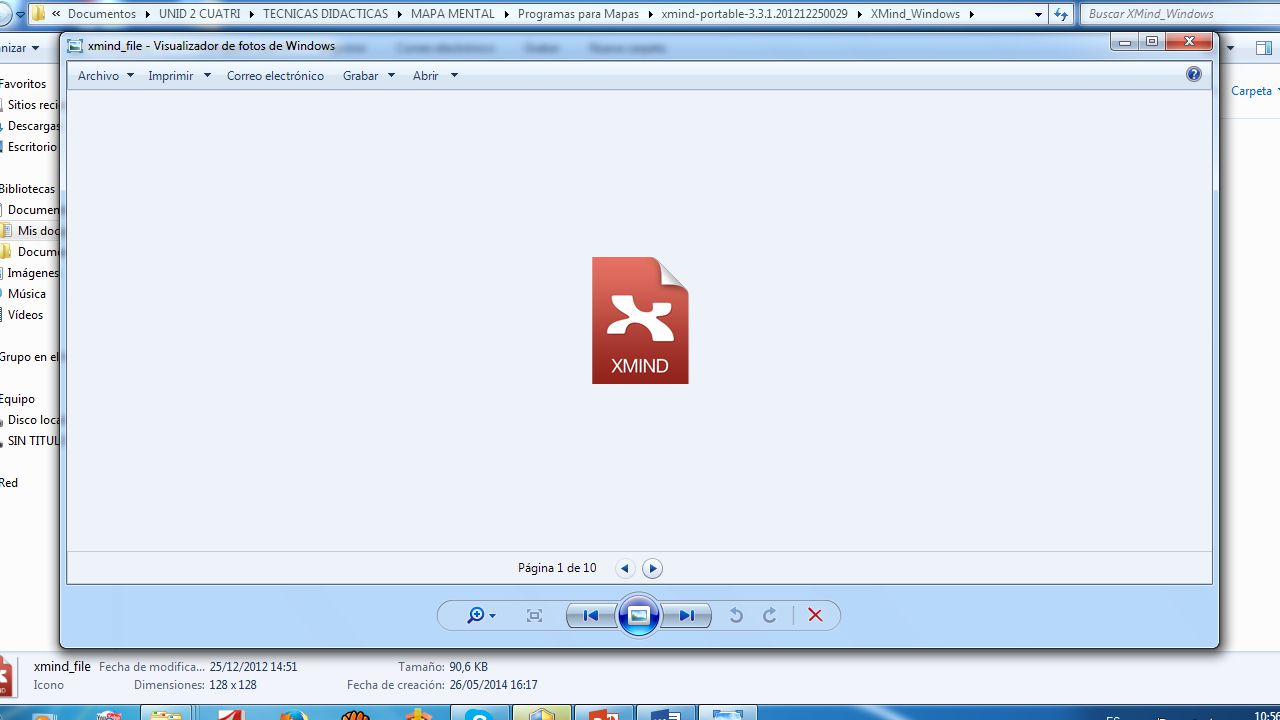Click the actual size fit icon
The image size is (1280, 720).
pyautogui.click(x=534, y=616)
